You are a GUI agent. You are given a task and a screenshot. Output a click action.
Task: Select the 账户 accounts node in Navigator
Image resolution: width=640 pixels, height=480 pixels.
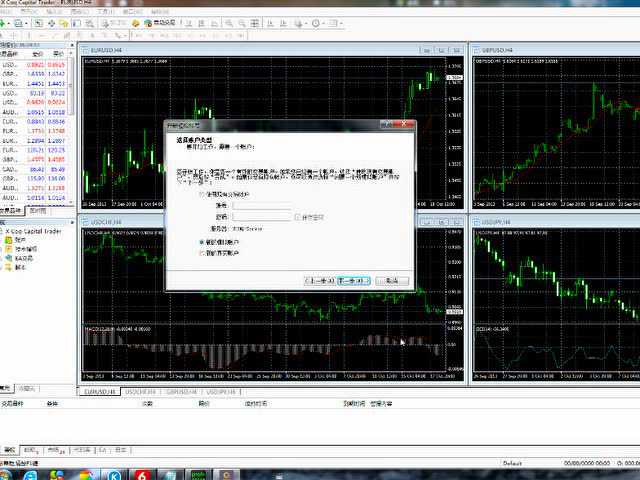pos(15,240)
